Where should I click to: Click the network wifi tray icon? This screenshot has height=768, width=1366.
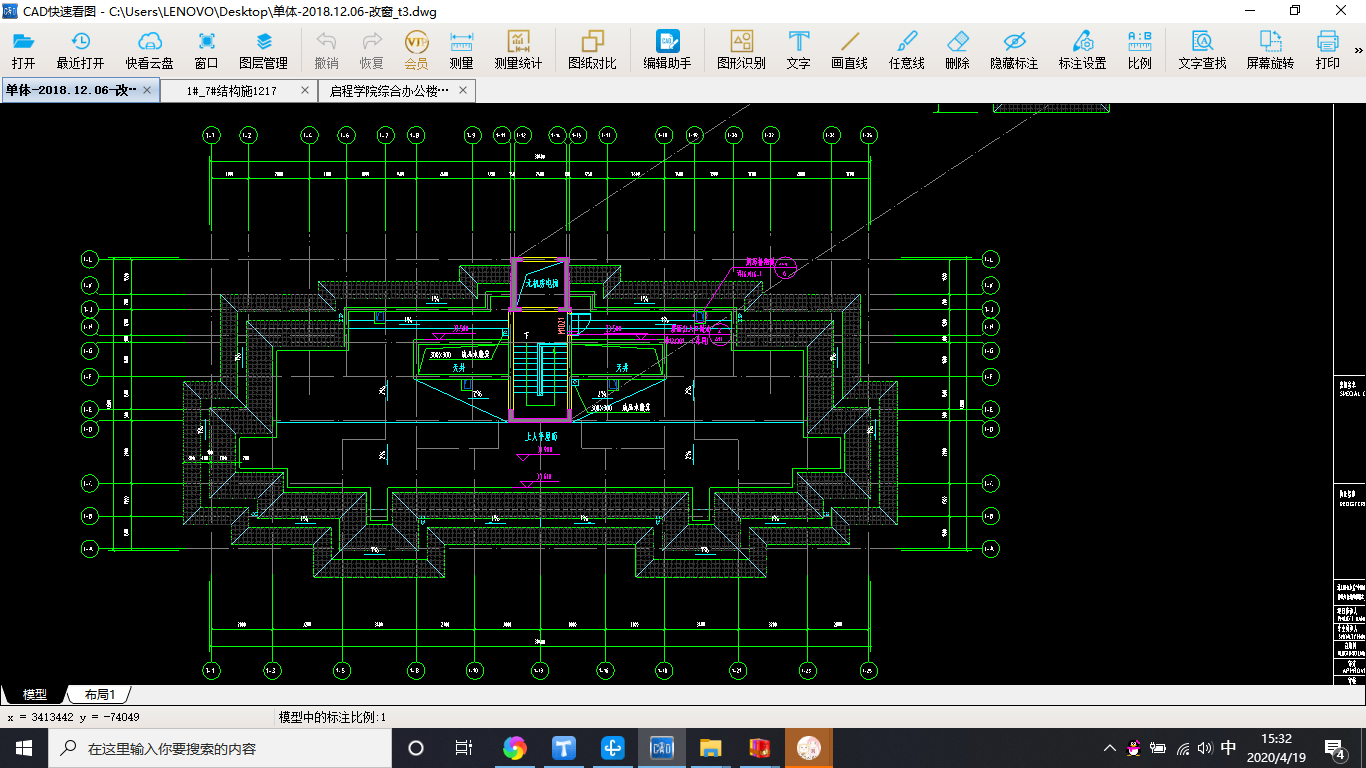coord(1182,748)
